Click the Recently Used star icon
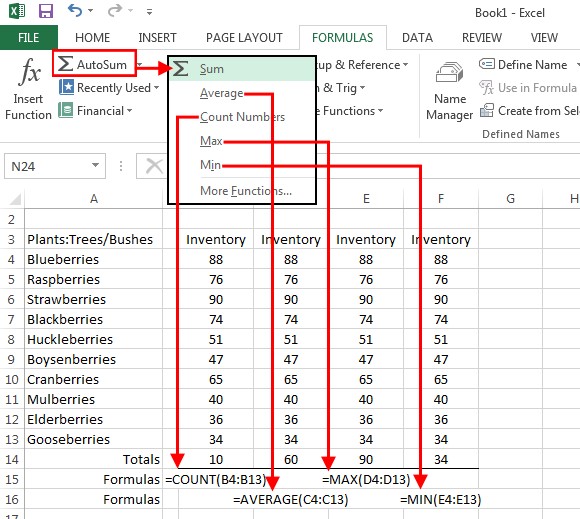Viewport: 580px width, 519px height. [66, 87]
